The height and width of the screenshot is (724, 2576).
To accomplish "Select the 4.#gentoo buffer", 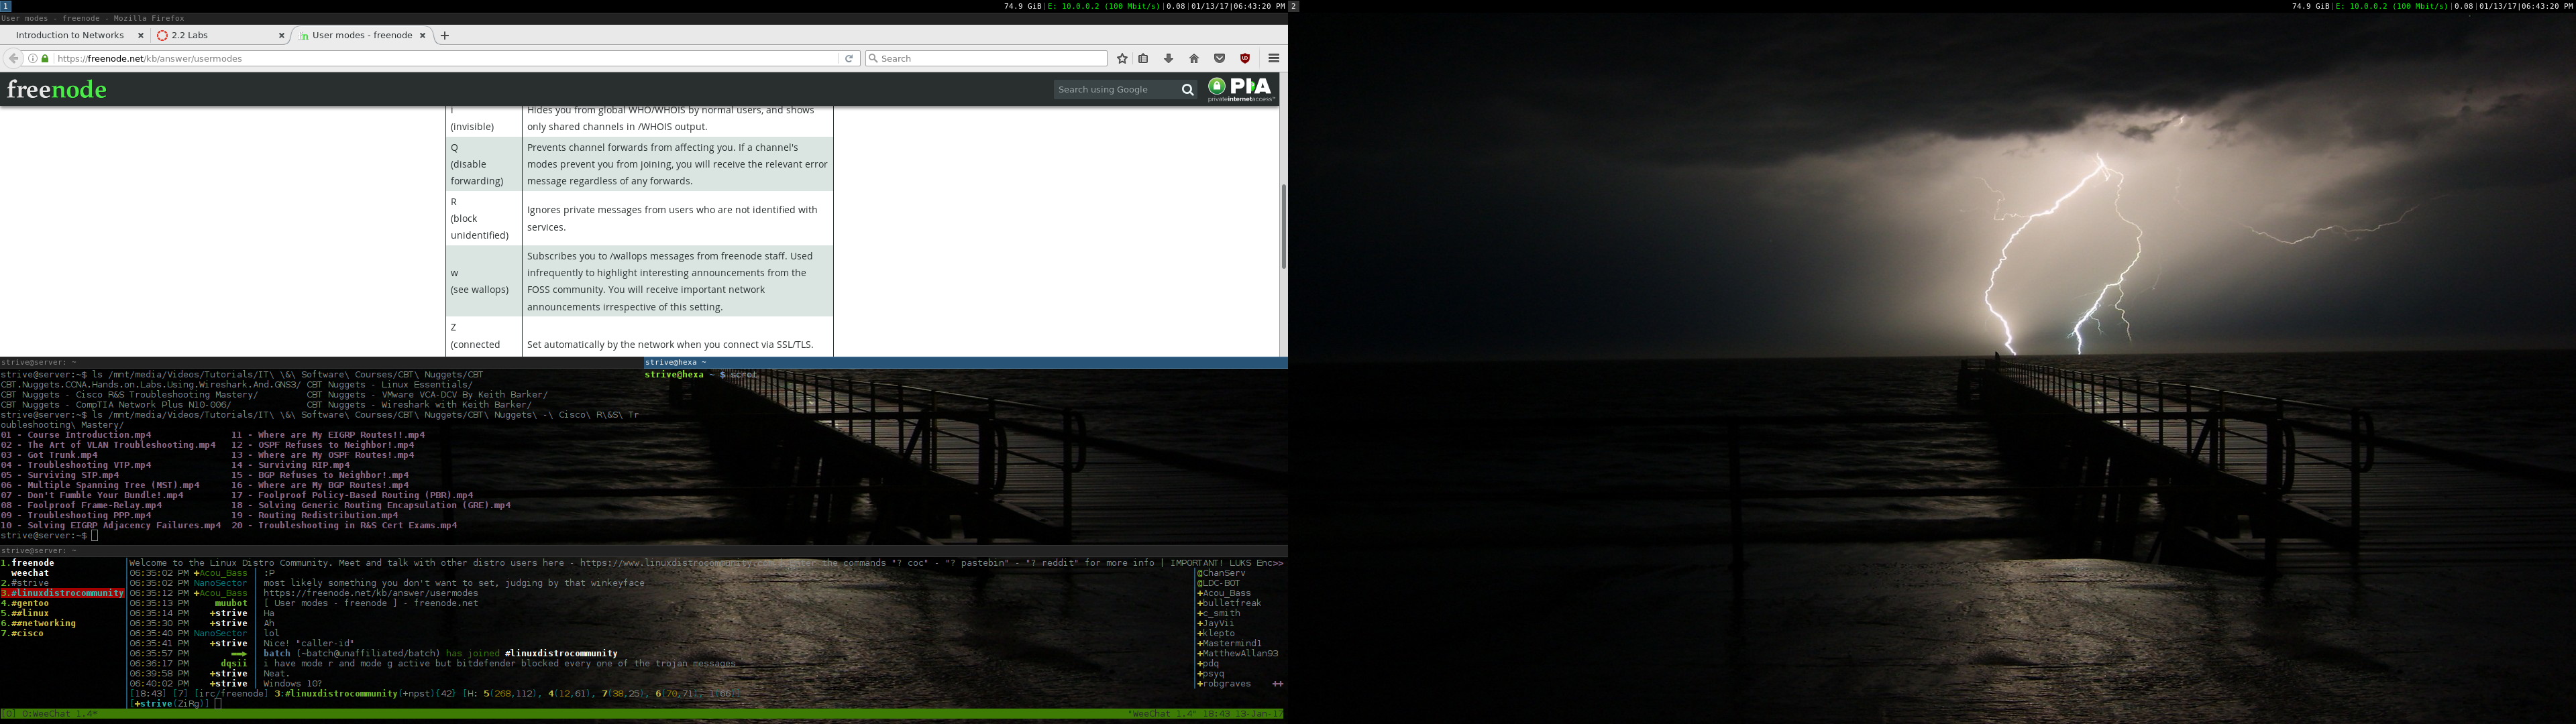I will (25, 603).
